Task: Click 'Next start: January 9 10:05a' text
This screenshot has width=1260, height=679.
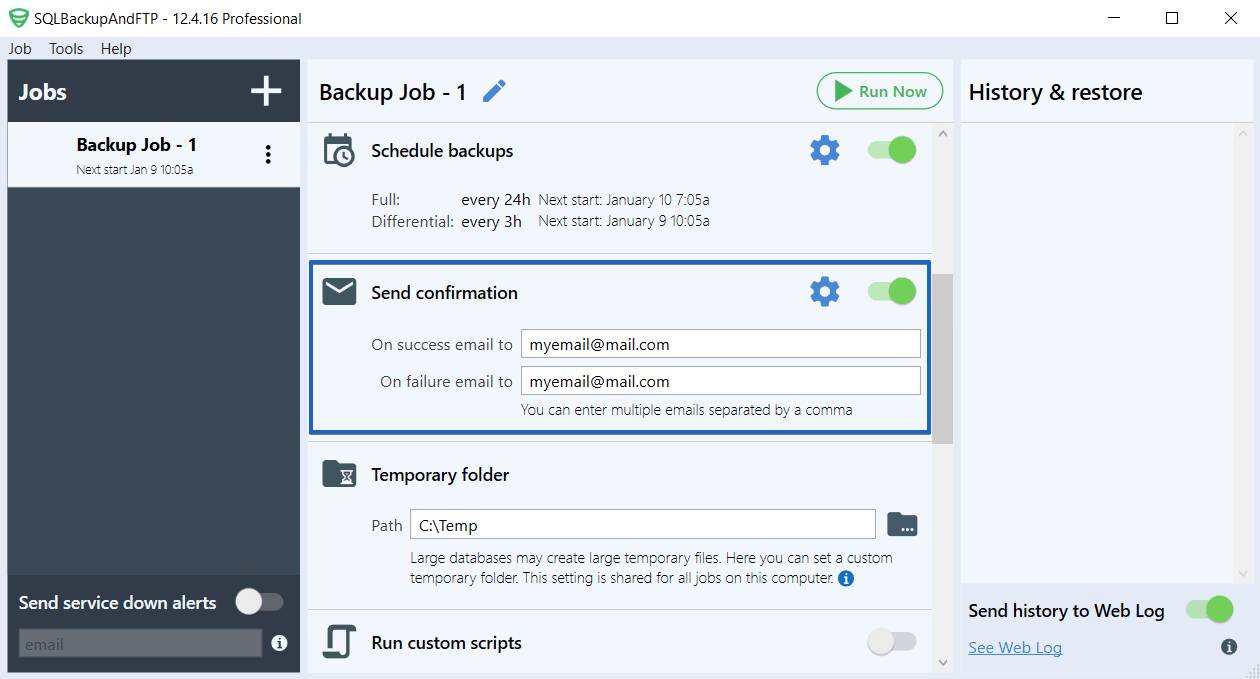Action: (624, 221)
